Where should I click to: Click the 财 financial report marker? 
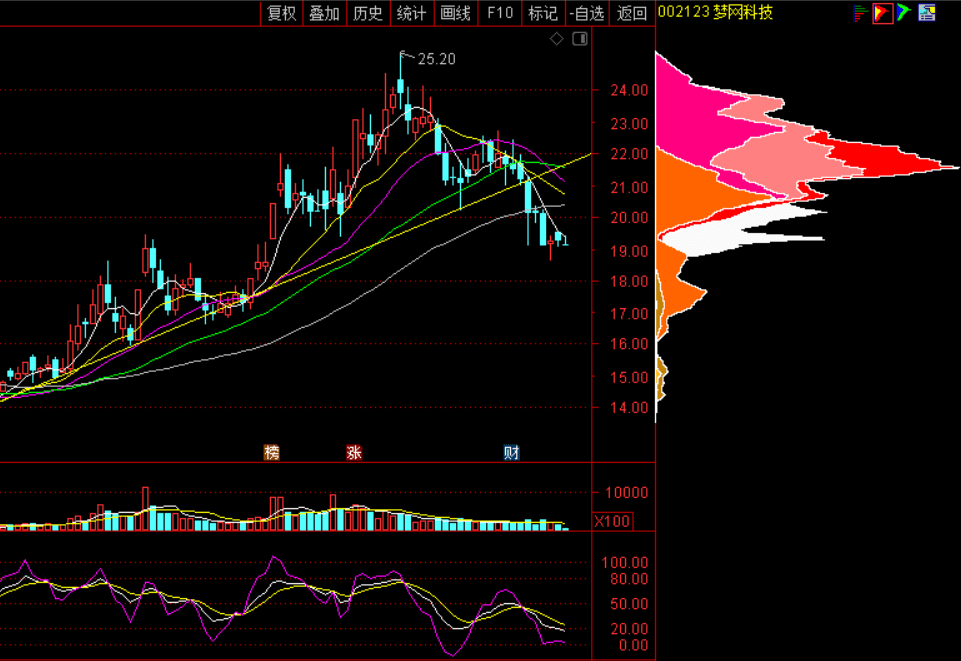[511, 453]
